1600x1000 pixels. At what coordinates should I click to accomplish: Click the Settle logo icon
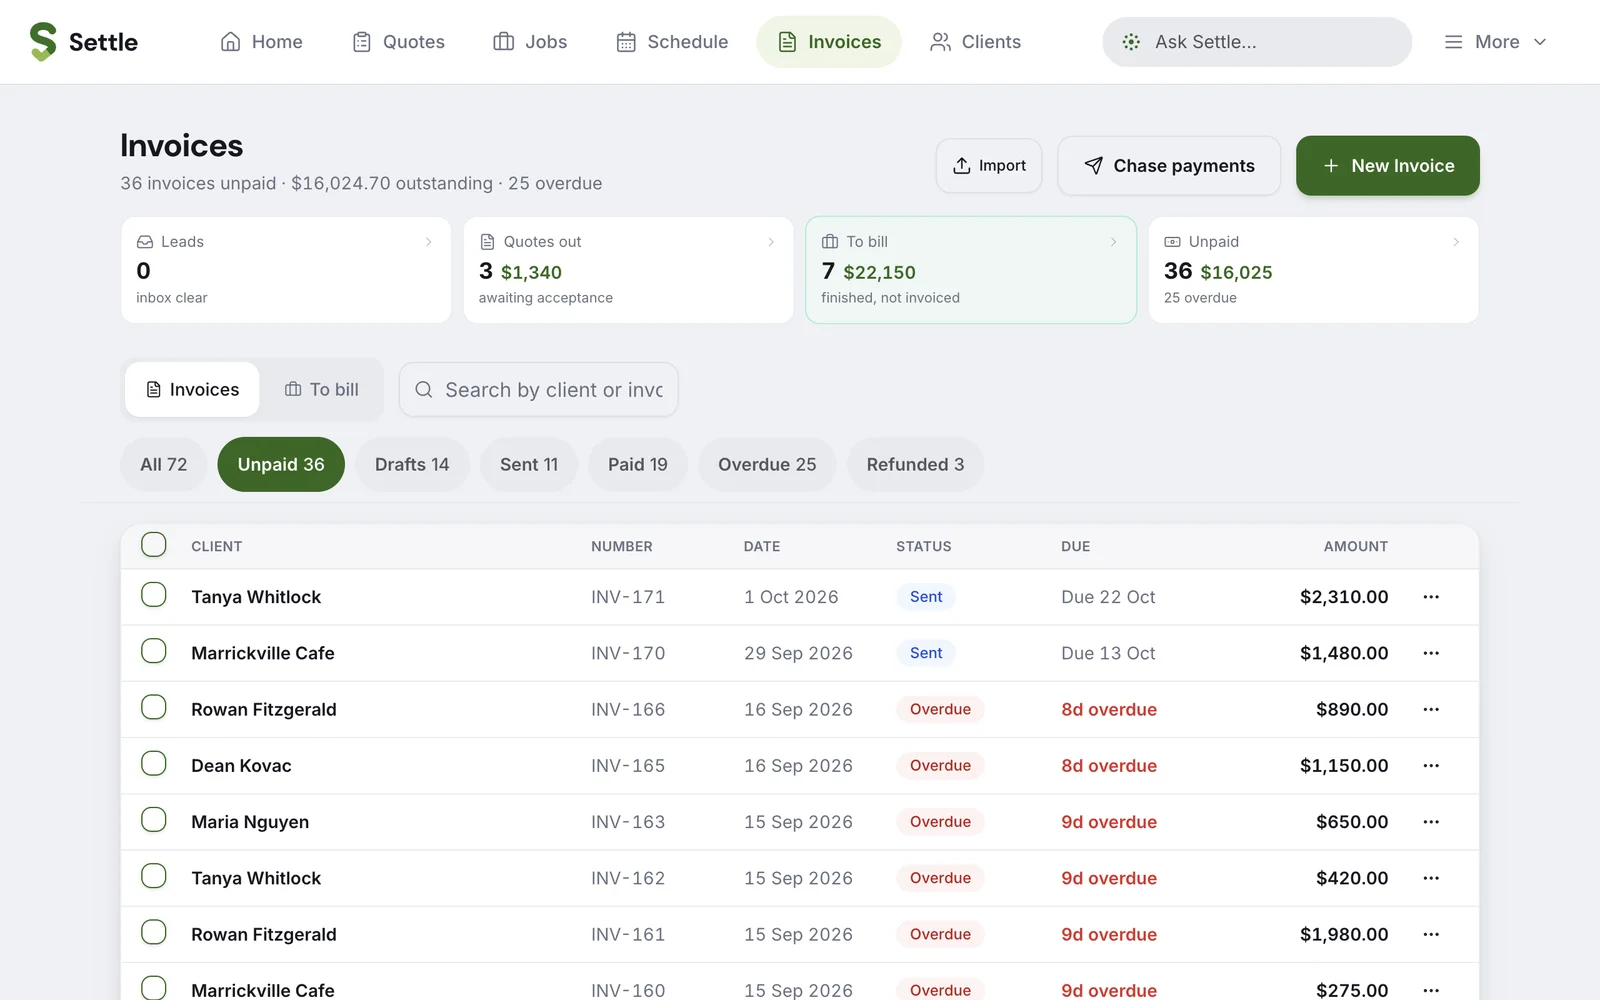tap(43, 42)
